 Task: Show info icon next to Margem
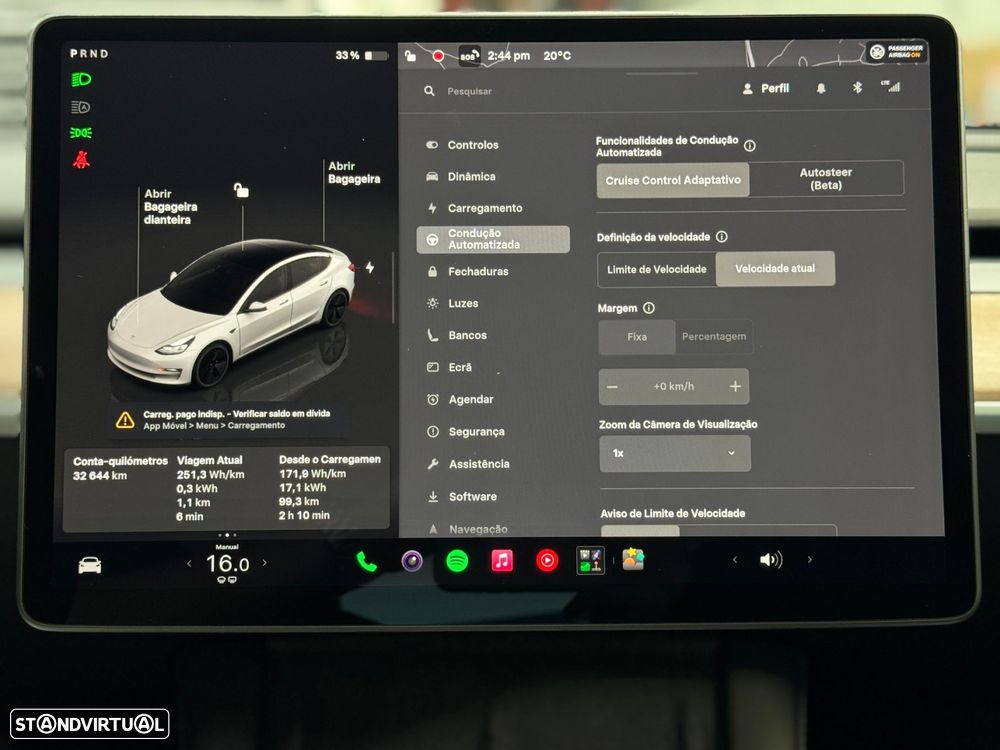point(649,308)
